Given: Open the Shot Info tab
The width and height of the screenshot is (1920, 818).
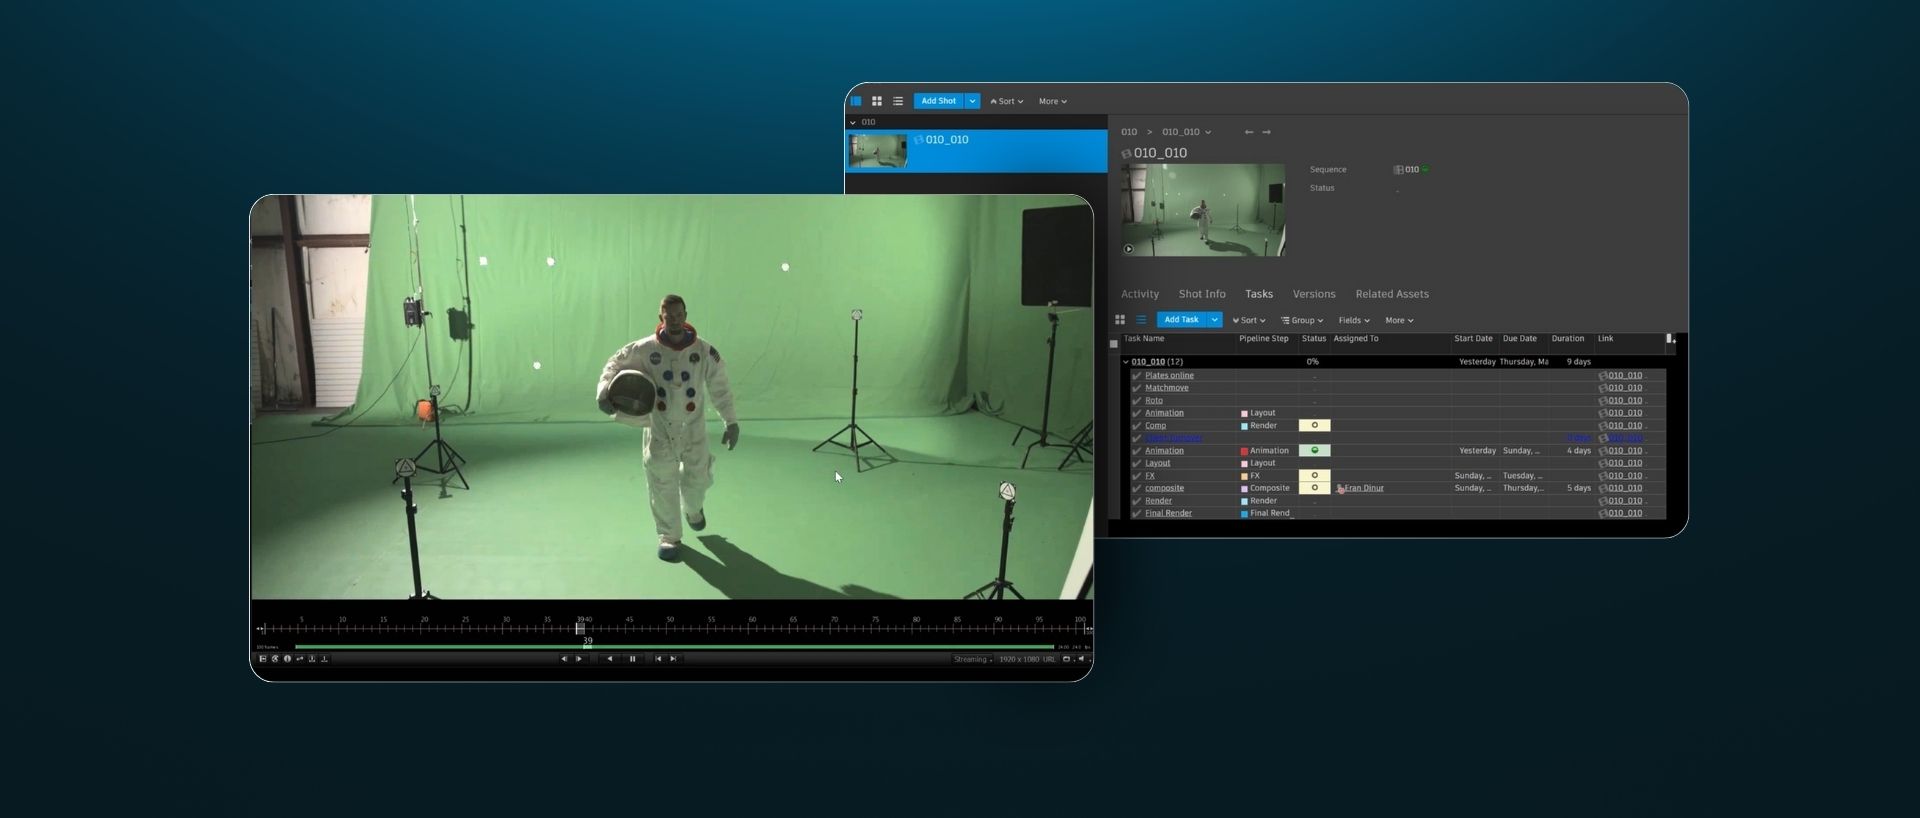Looking at the screenshot, I should pos(1202,294).
